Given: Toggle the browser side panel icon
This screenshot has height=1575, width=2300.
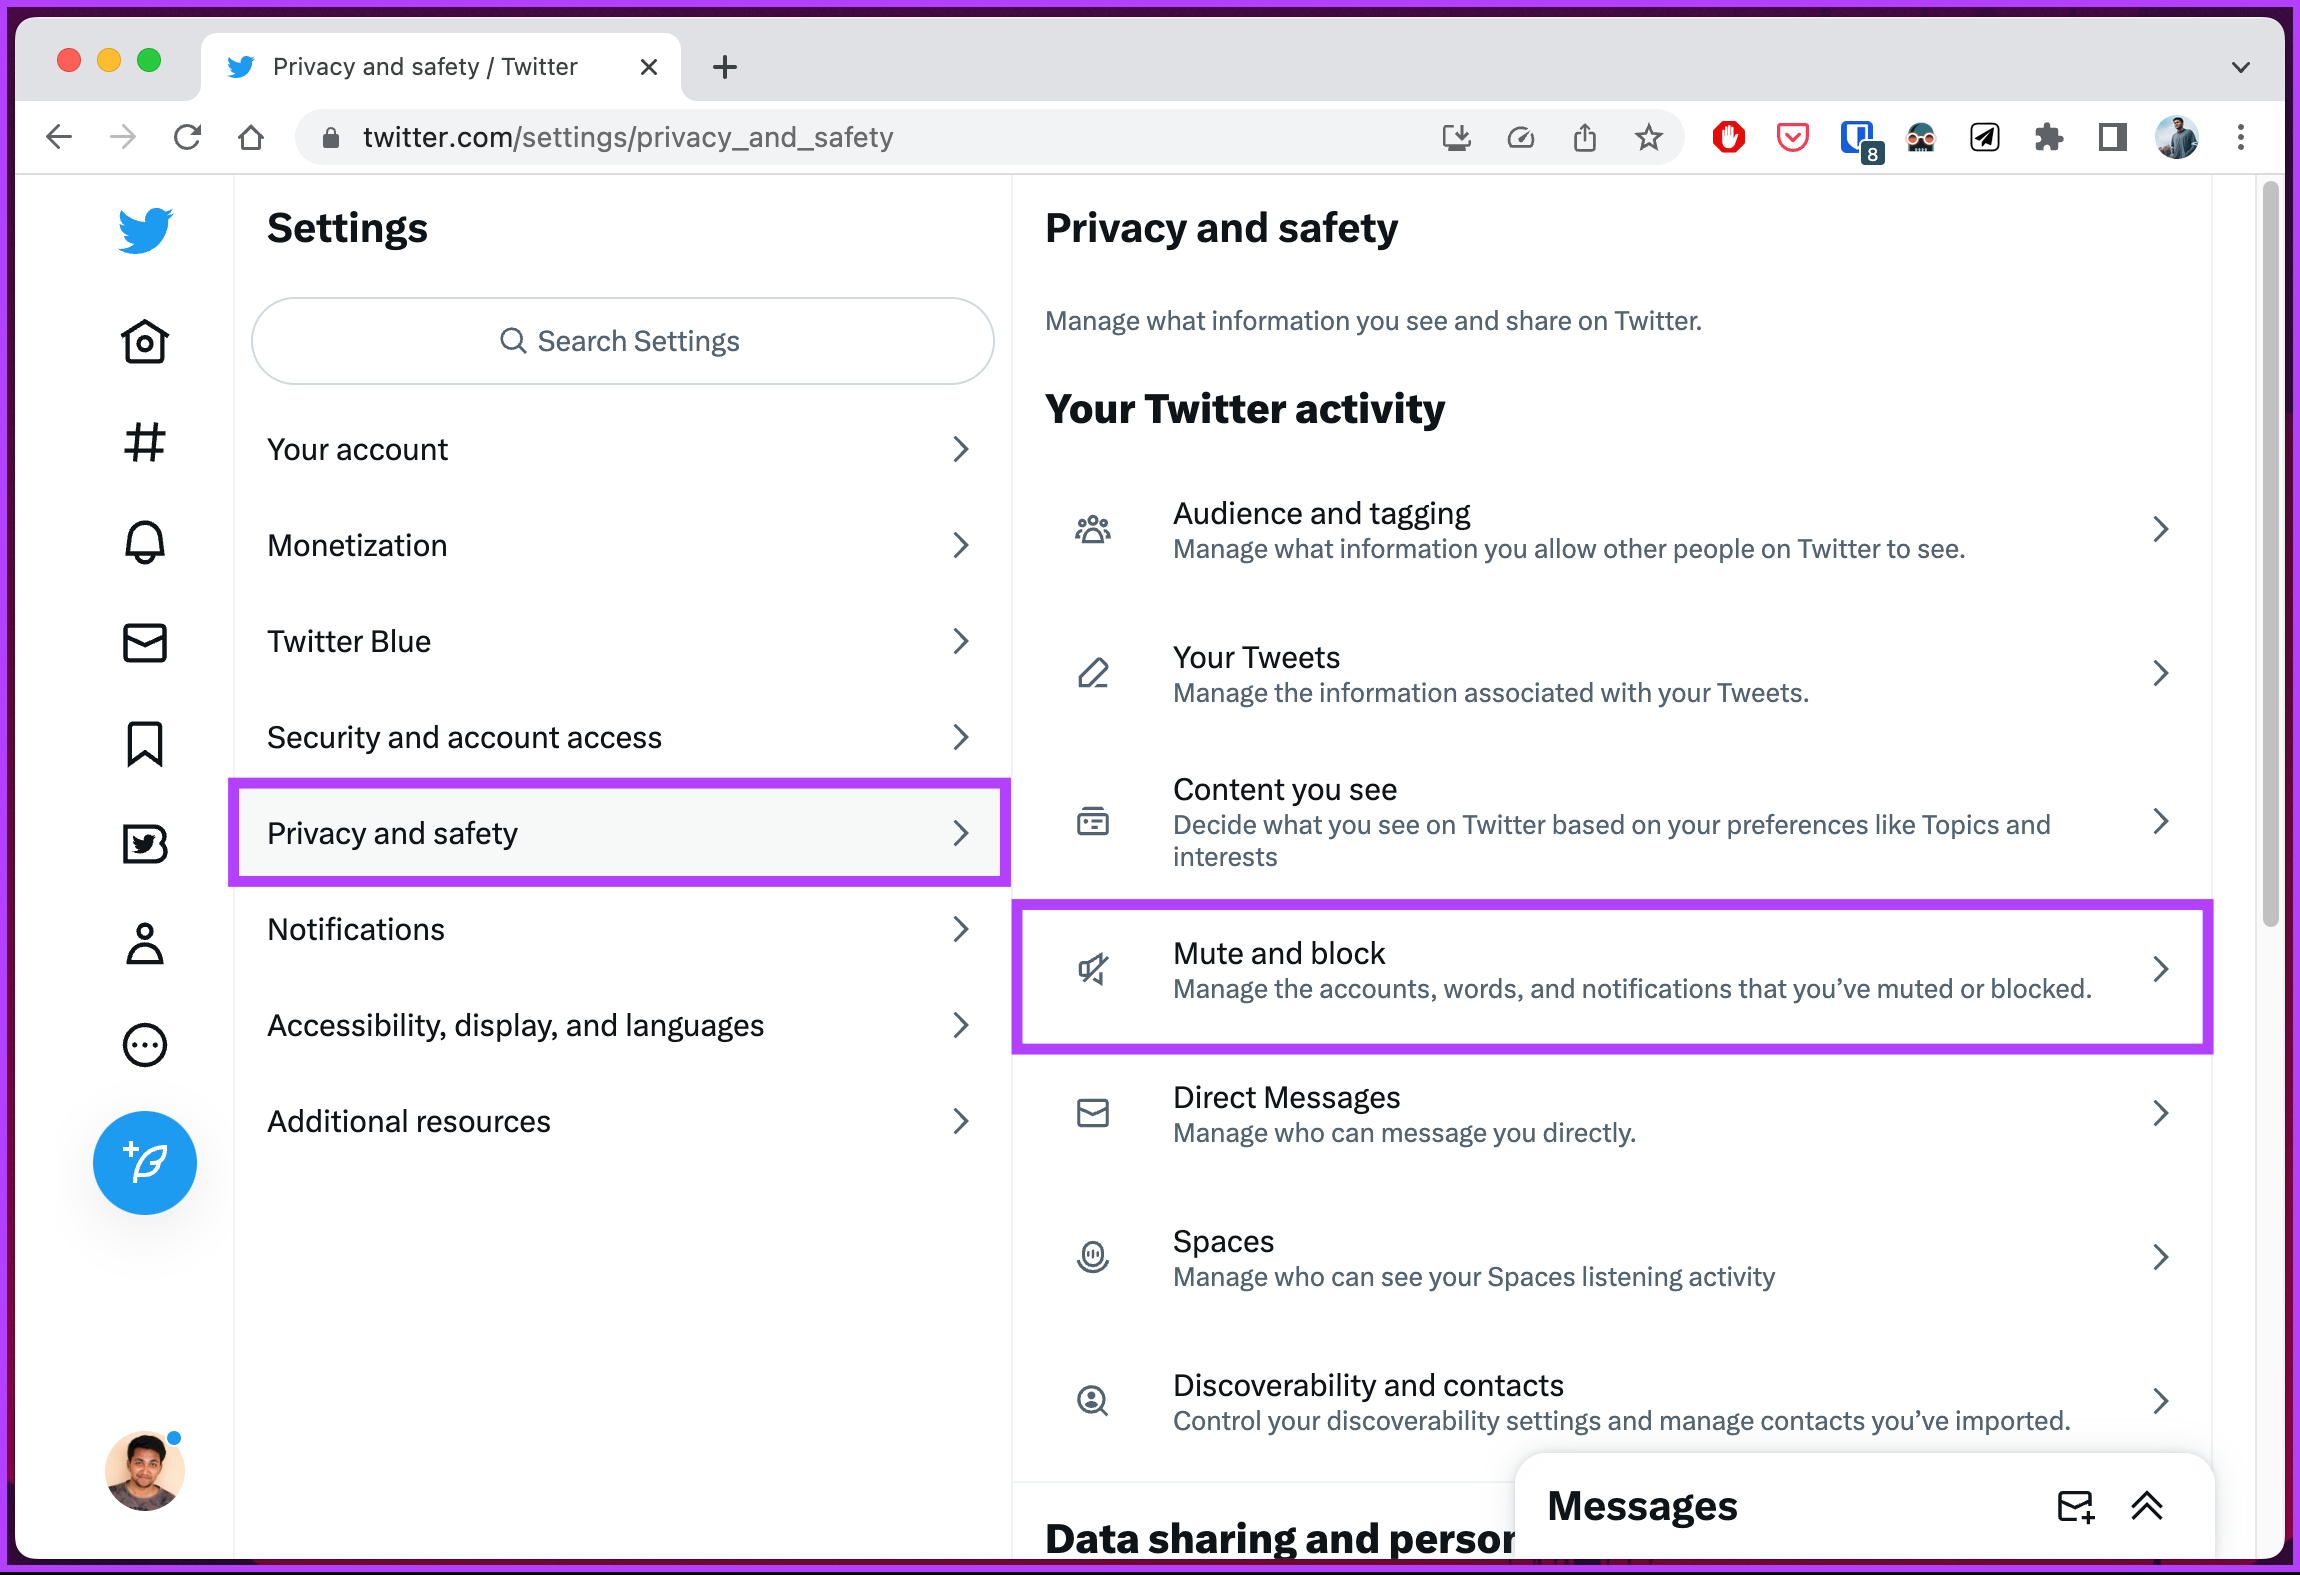Looking at the screenshot, I should pyautogui.click(x=2113, y=137).
